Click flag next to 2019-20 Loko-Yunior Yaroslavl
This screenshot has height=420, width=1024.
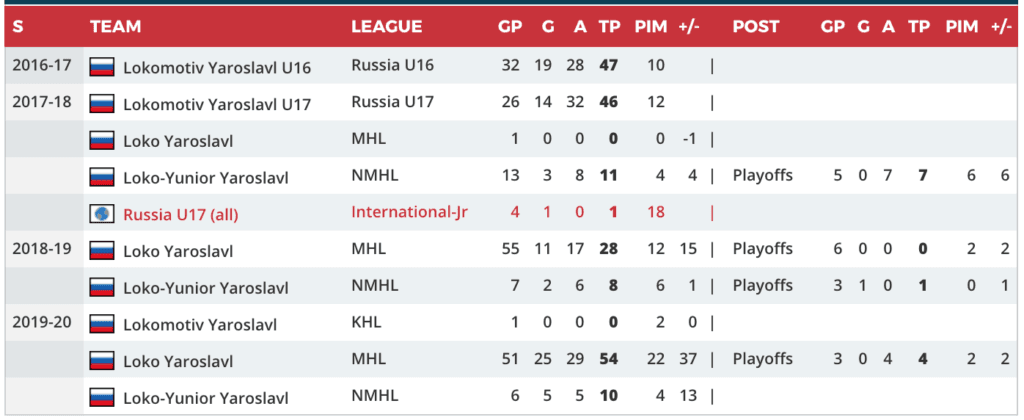[x=102, y=397]
